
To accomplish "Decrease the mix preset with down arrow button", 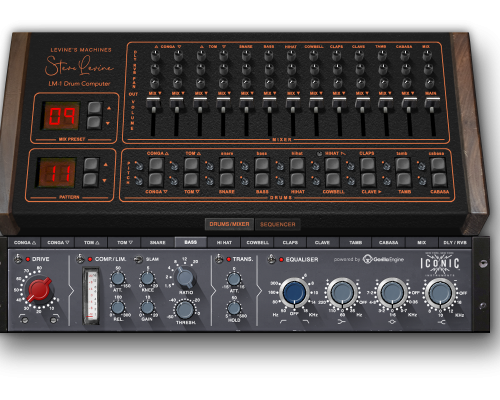I will 95,122.
